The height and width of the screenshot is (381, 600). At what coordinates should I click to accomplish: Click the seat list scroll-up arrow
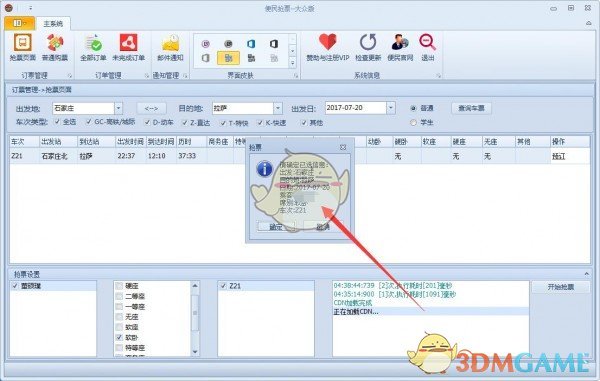click(x=195, y=286)
